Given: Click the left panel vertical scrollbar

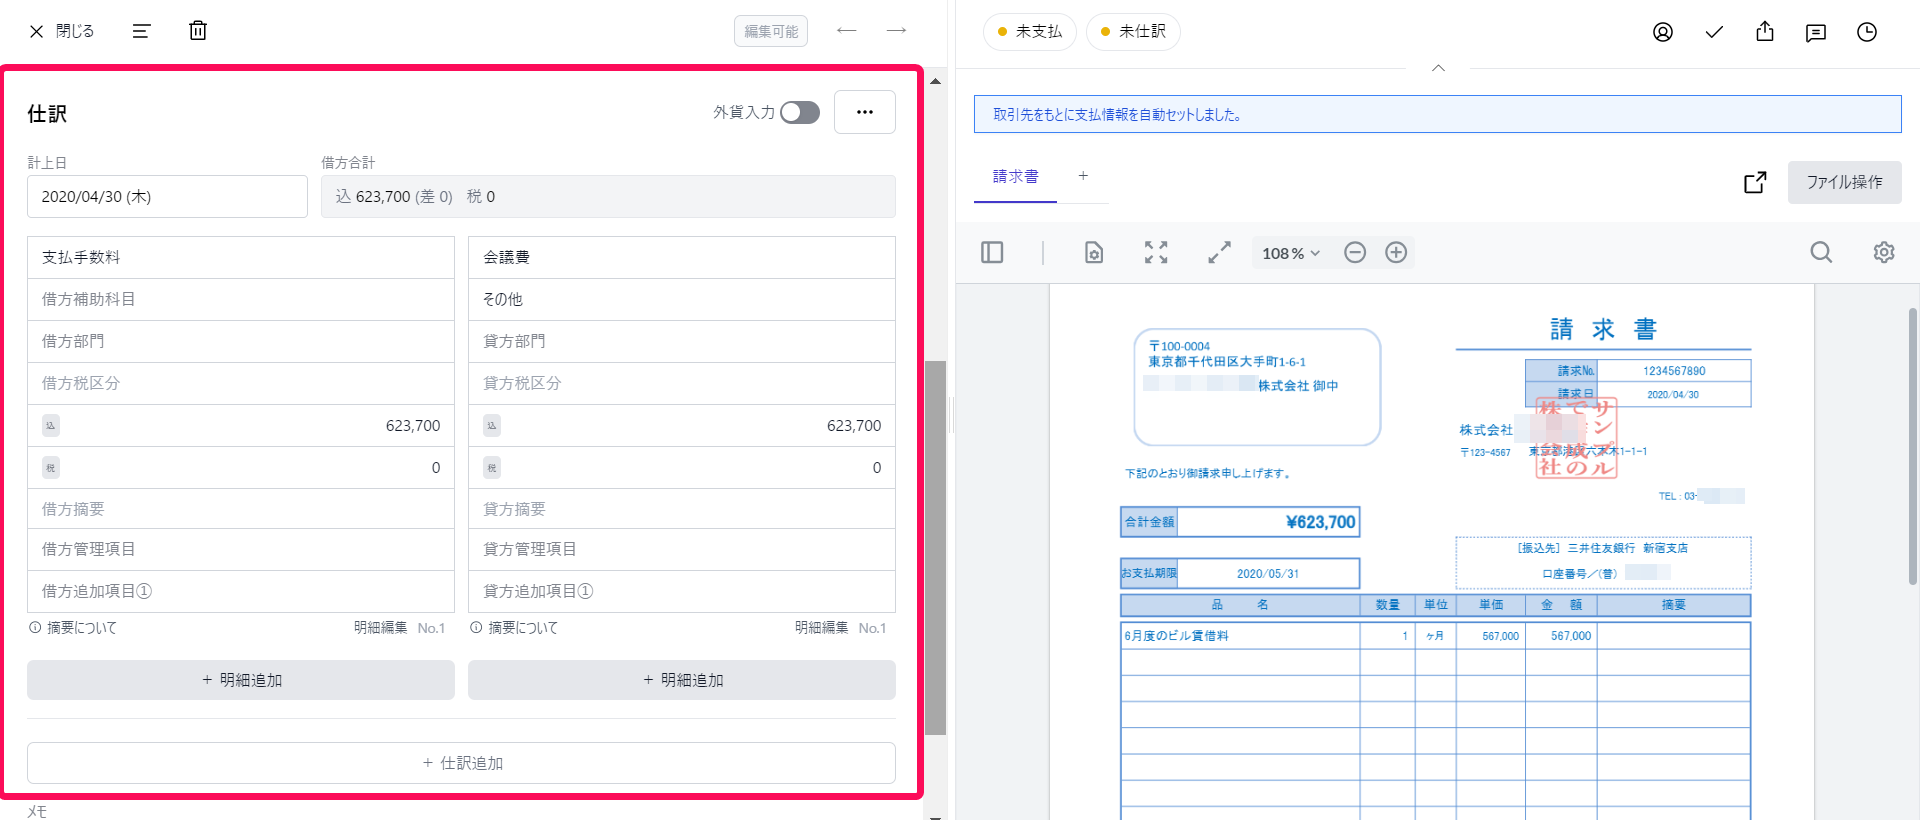Looking at the screenshot, I should coord(935,548).
